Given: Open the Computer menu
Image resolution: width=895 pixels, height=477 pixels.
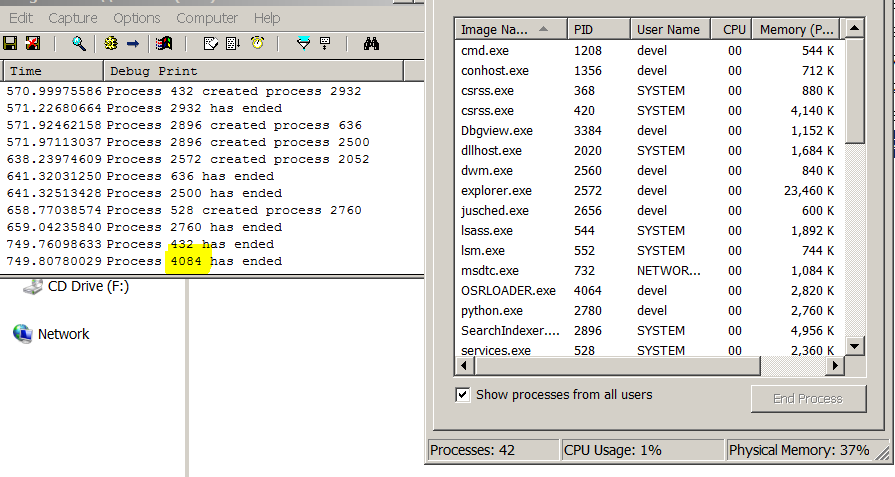Looking at the screenshot, I should pos(207,18).
